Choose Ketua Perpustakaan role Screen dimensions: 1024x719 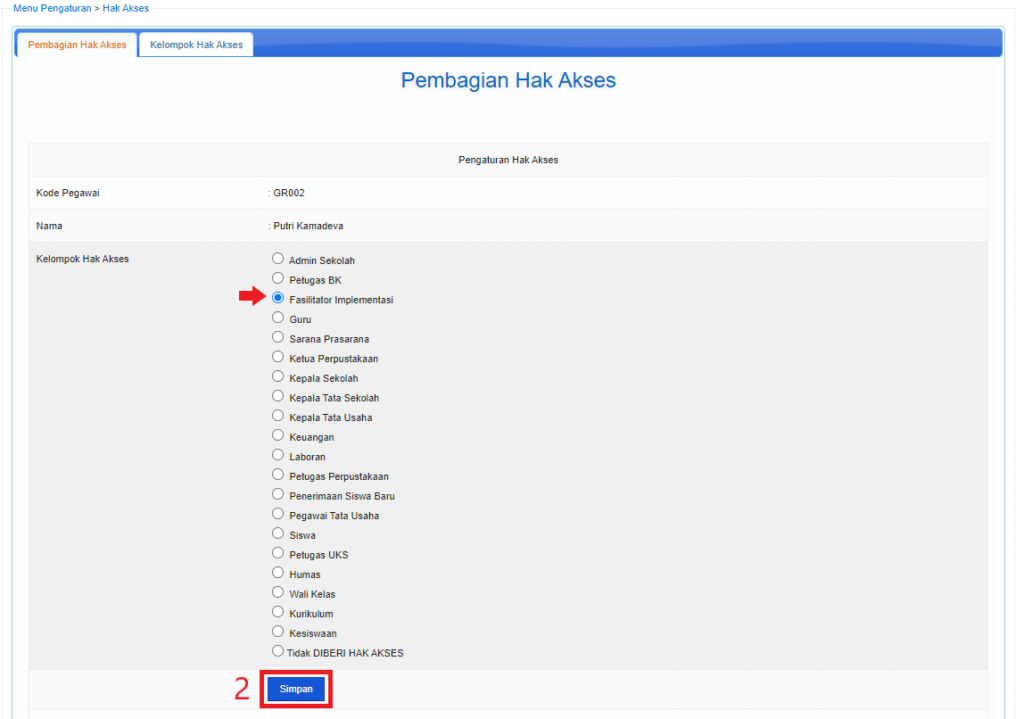pyautogui.click(x=277, y=357)
